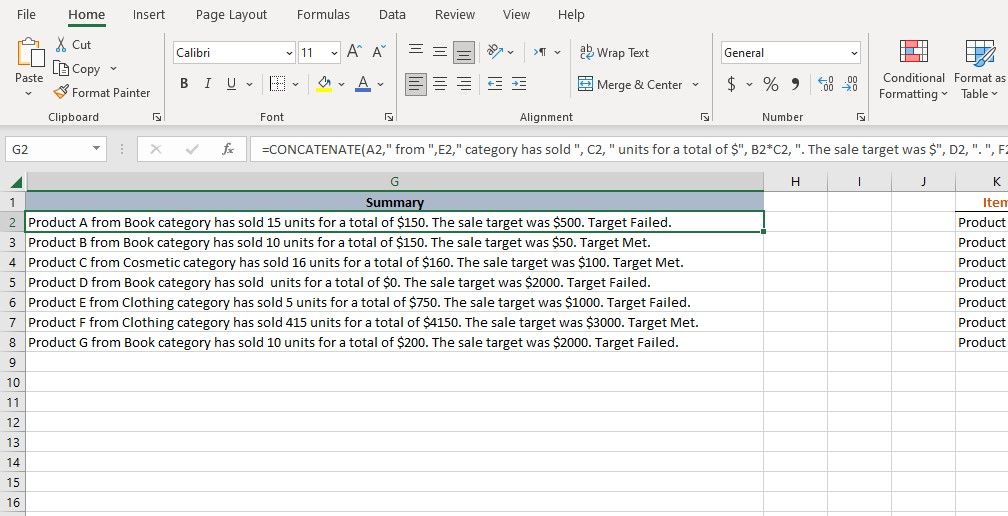This screenshot has width=1008, height=516.
Task: Align text left
Action: (x=416, y=84)
